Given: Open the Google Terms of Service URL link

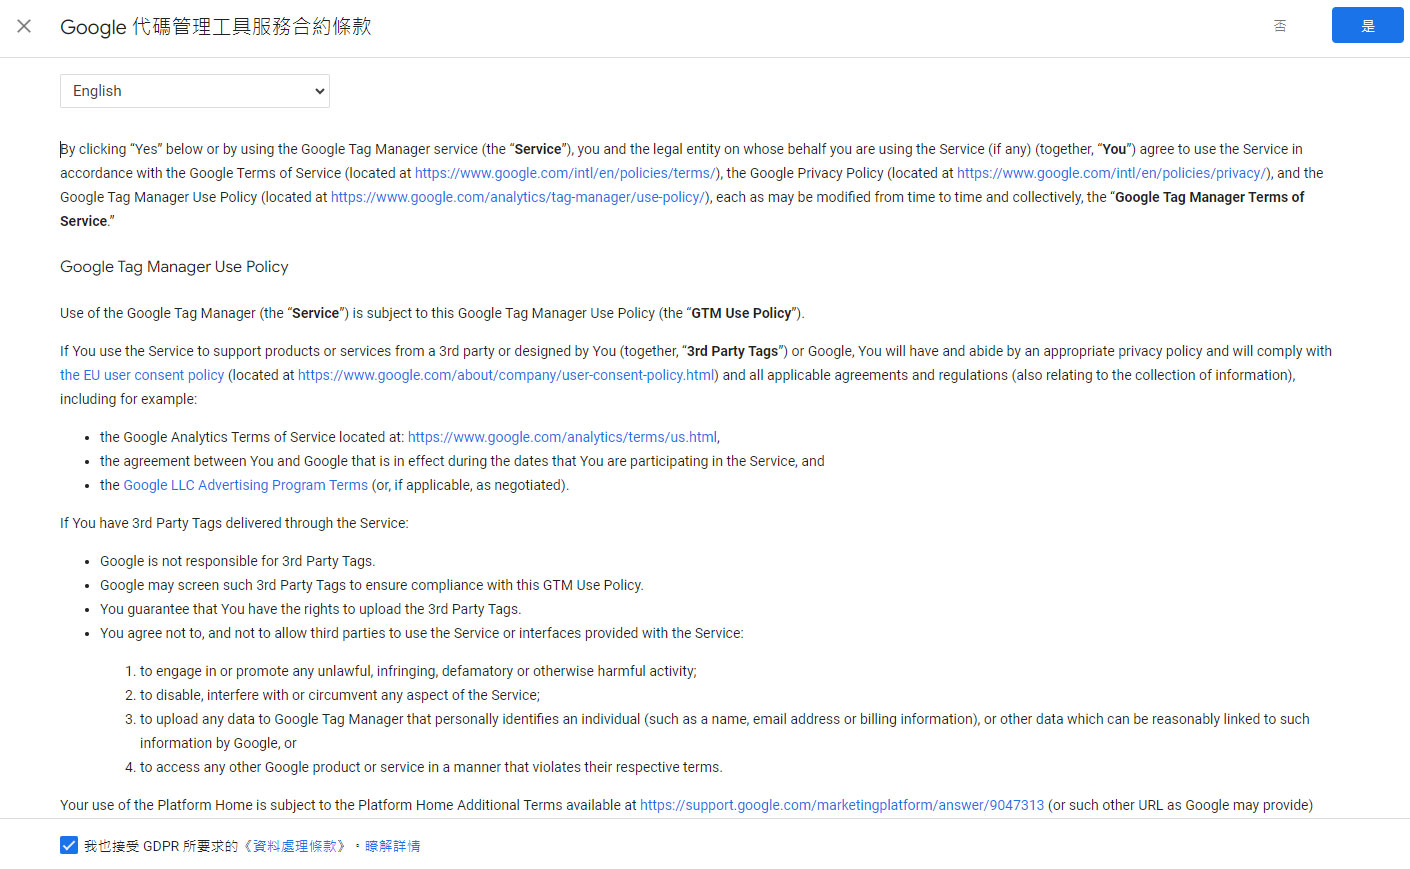Looking at the screenshot, I should click(x=565, y=173).
